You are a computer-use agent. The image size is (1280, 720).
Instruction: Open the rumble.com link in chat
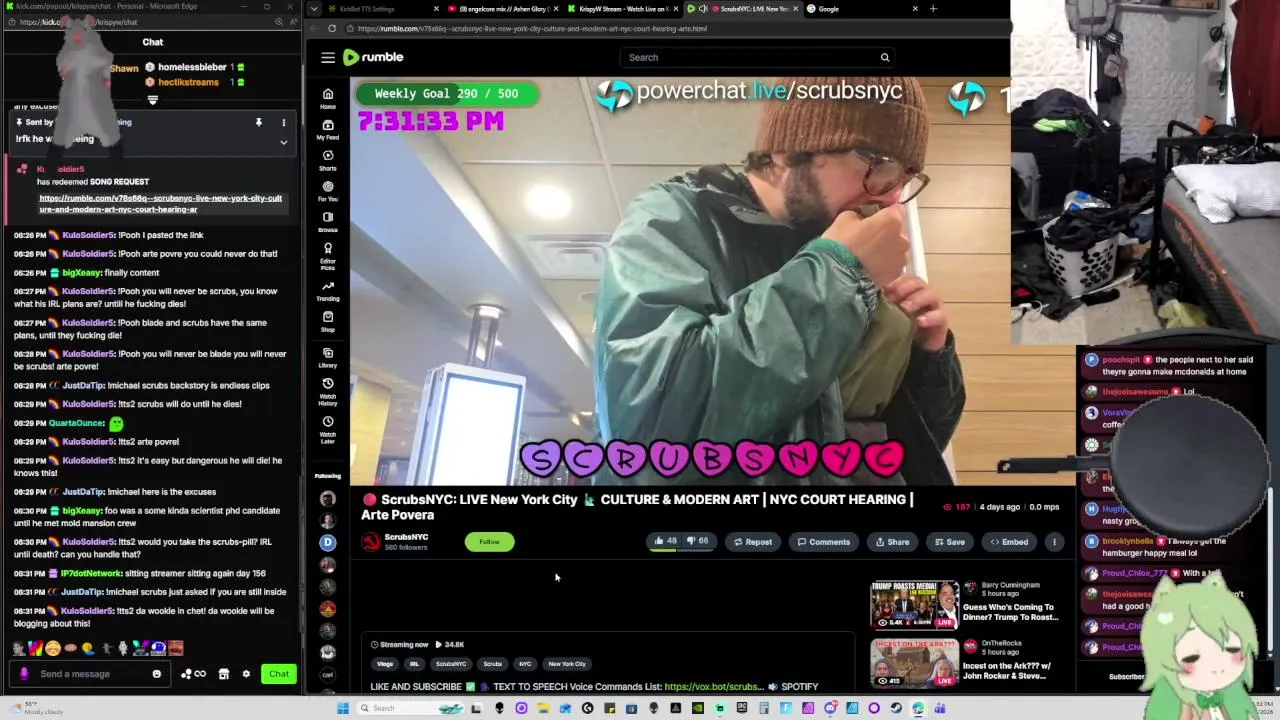point(160,204)
